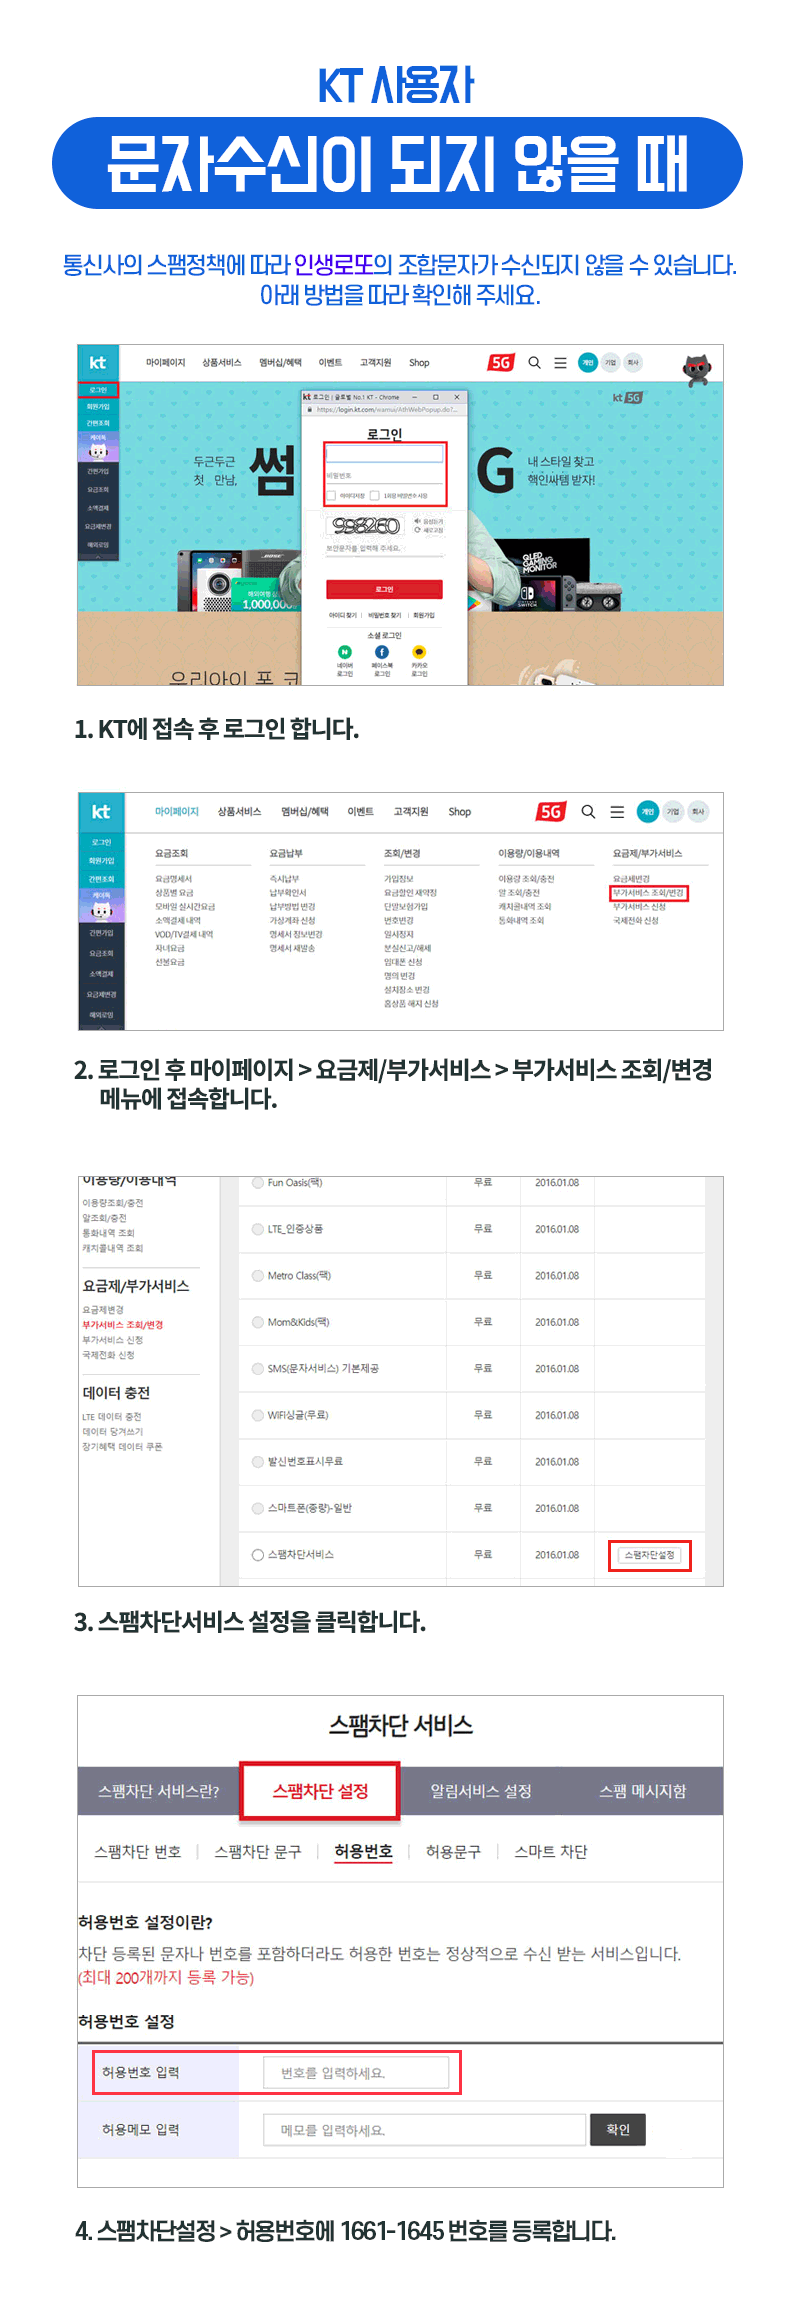The image size is (800, 2306).
Task: Select the 발신번호표시무료 radio button
Action: tap(258, 1462)
